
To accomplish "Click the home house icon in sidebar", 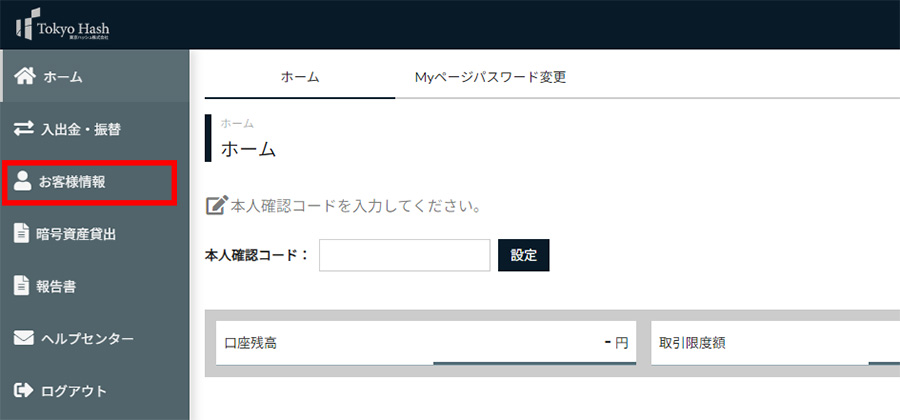I will pos(25,76).
